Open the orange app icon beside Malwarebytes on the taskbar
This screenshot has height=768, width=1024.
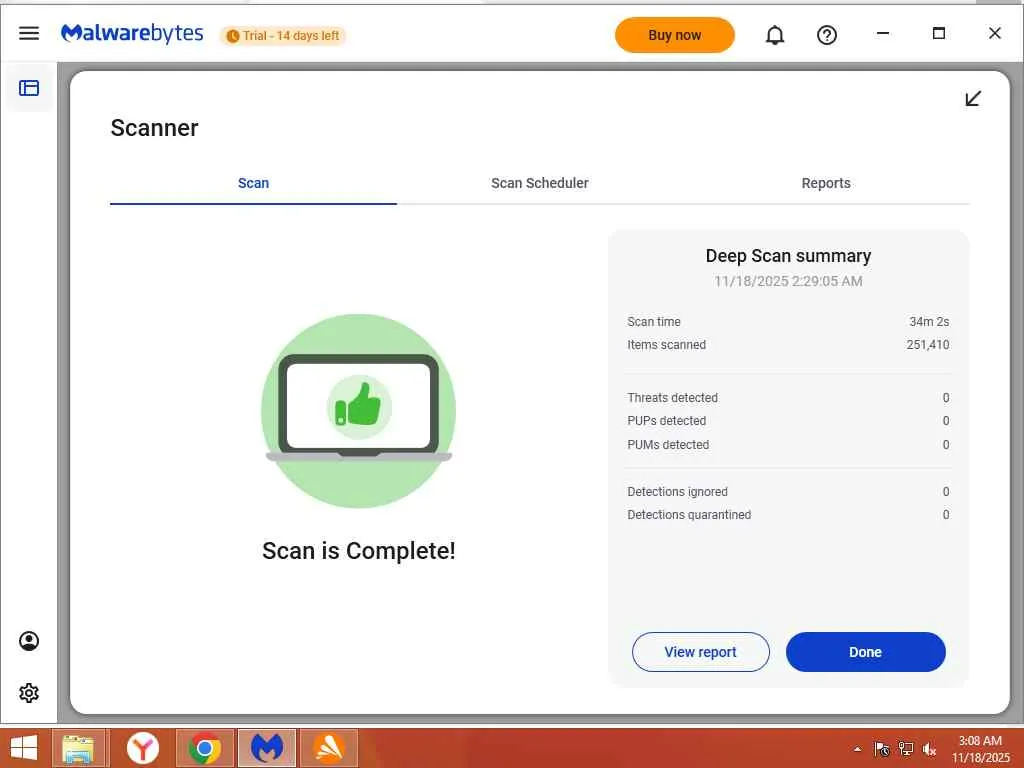tap(329, 748)
